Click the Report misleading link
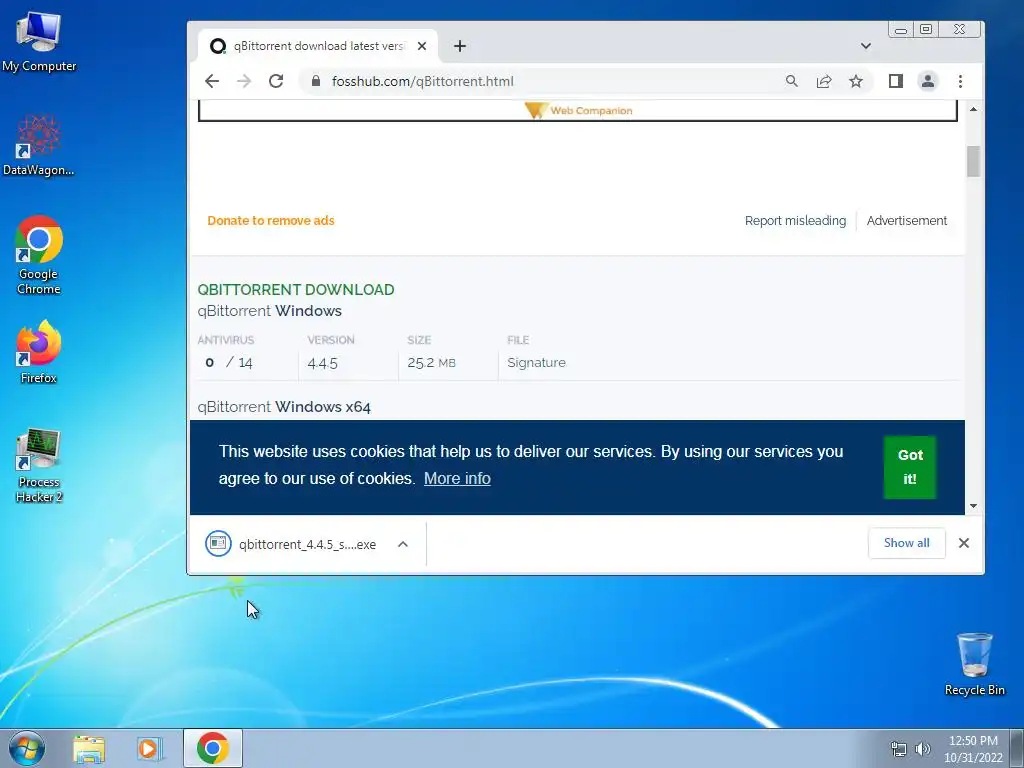This screenshot has height=768, width=1024. [x=795, y=221]
